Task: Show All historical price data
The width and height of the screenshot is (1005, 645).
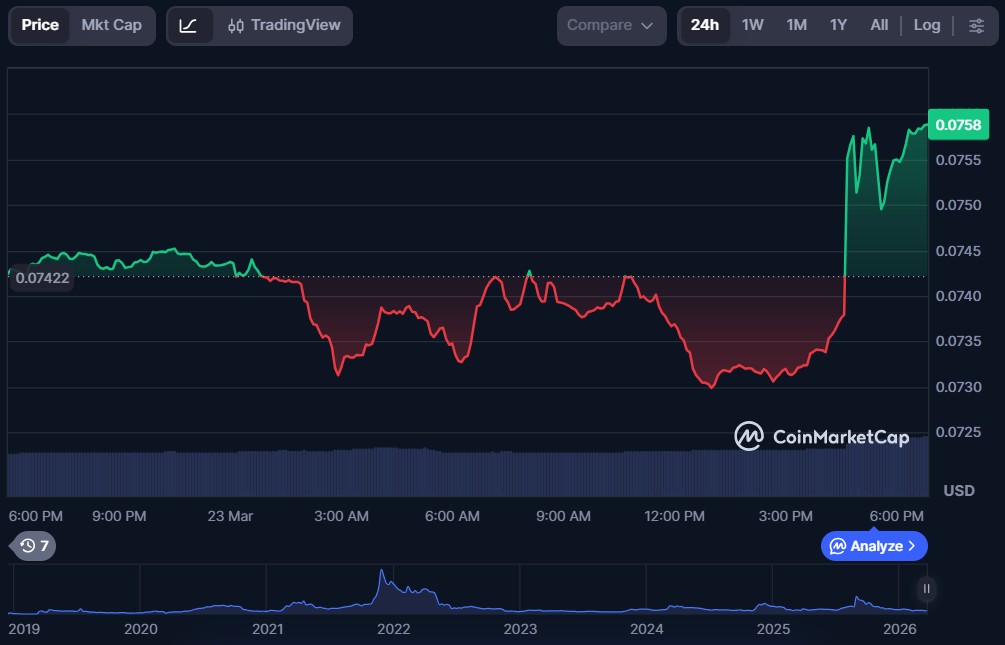Action: (x=879, y=25)
